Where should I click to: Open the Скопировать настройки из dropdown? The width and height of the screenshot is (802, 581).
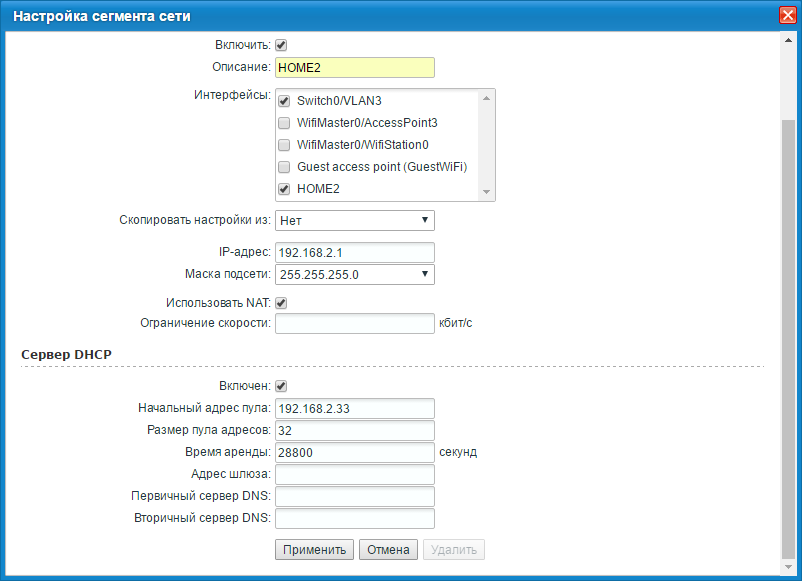[x=354, y=220]
